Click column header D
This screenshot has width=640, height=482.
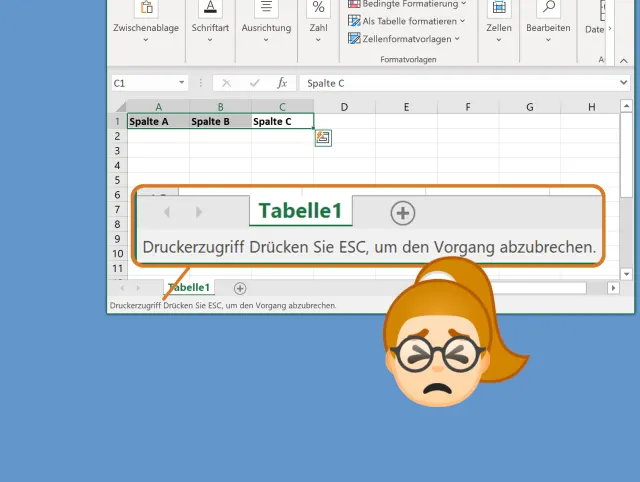point(344,107)
